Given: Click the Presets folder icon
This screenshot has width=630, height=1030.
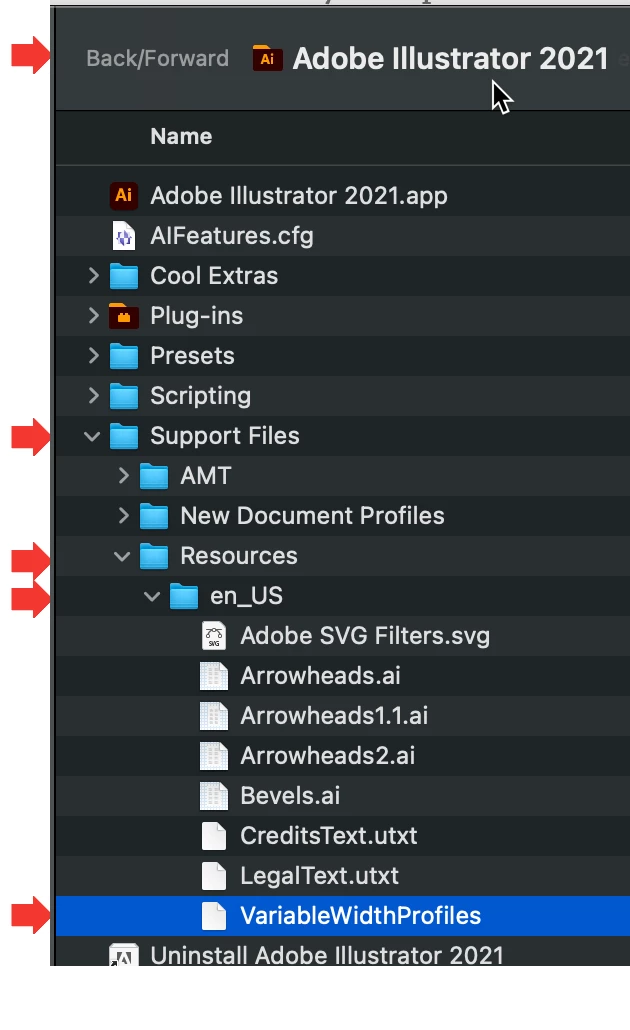Looking at the screenshot, I should [124, 356].
